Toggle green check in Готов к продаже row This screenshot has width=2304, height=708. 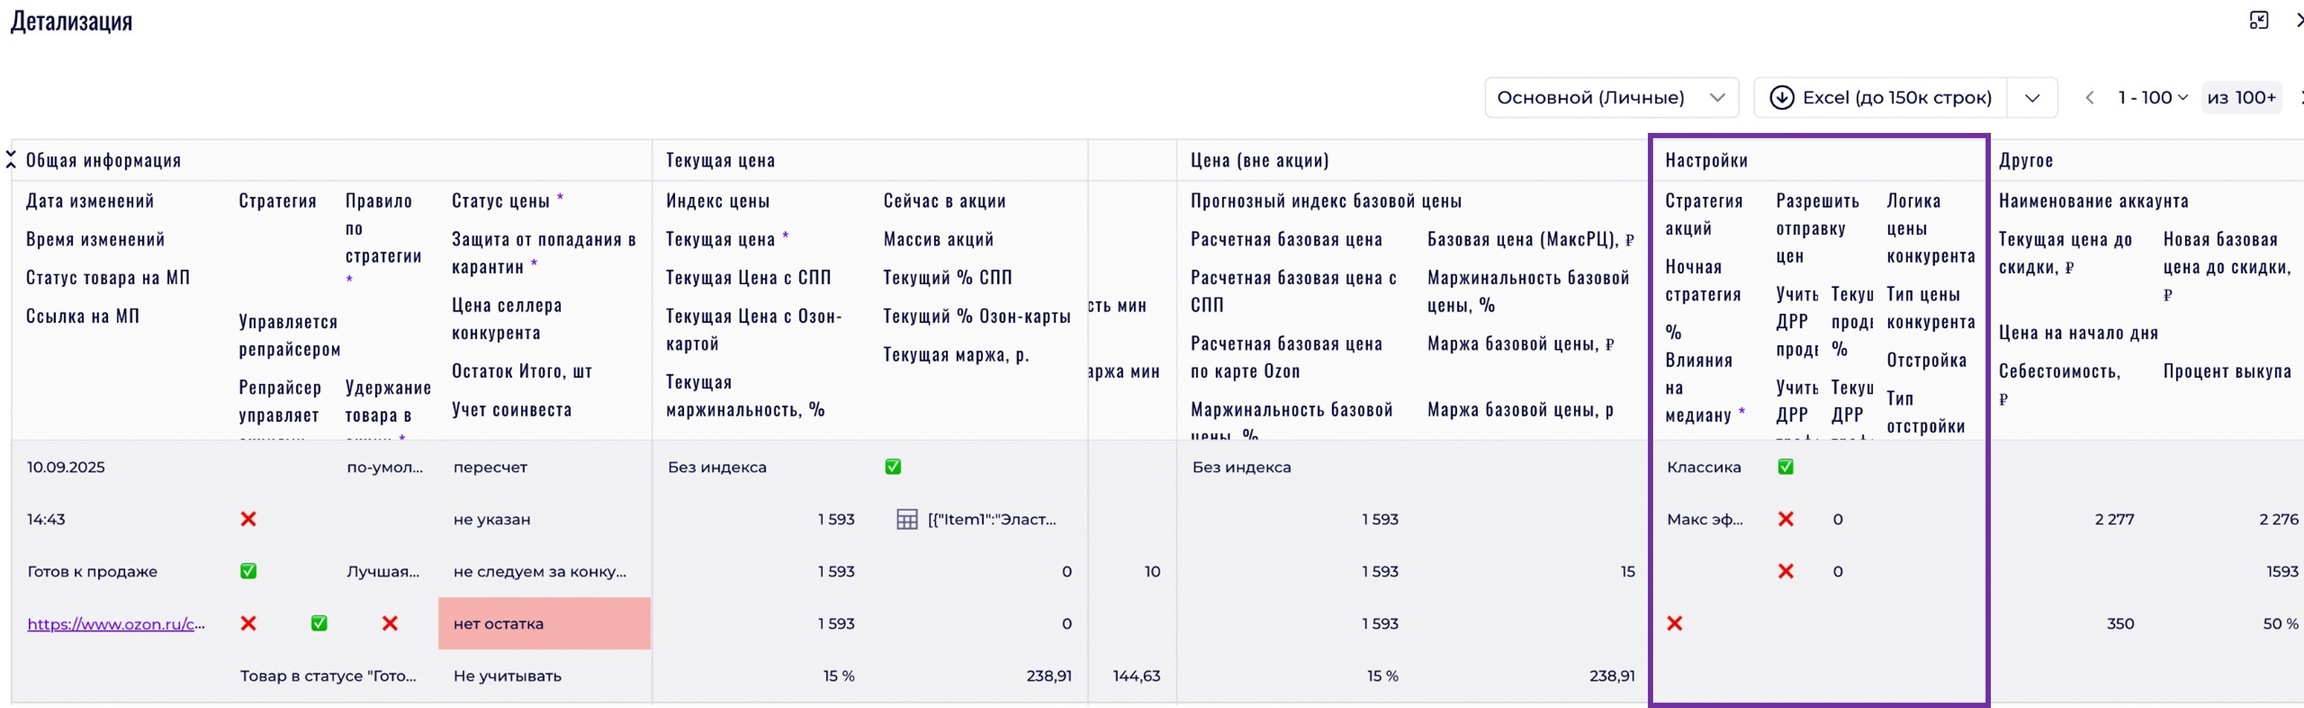tap(248, 571)
